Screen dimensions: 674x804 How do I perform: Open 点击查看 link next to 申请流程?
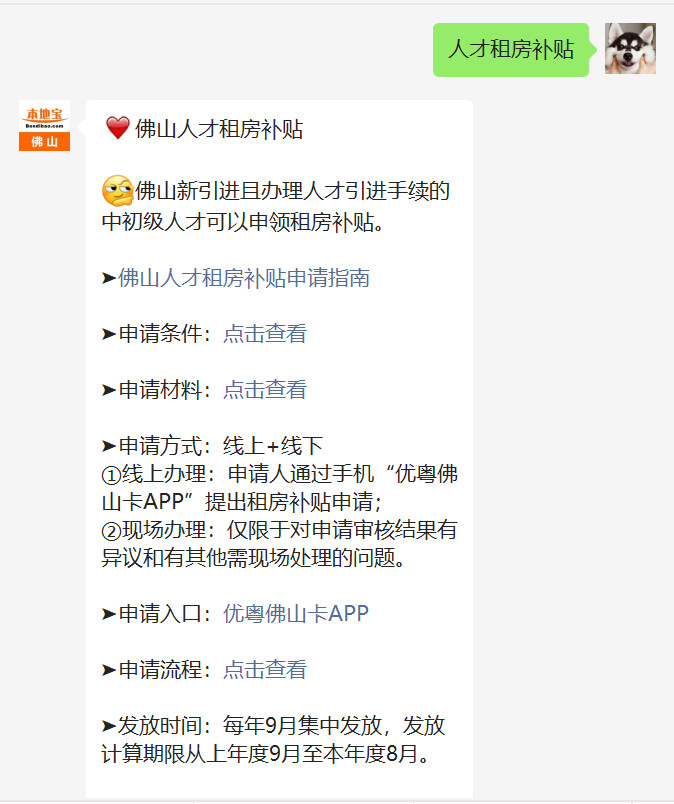click(x=265, y=670)
